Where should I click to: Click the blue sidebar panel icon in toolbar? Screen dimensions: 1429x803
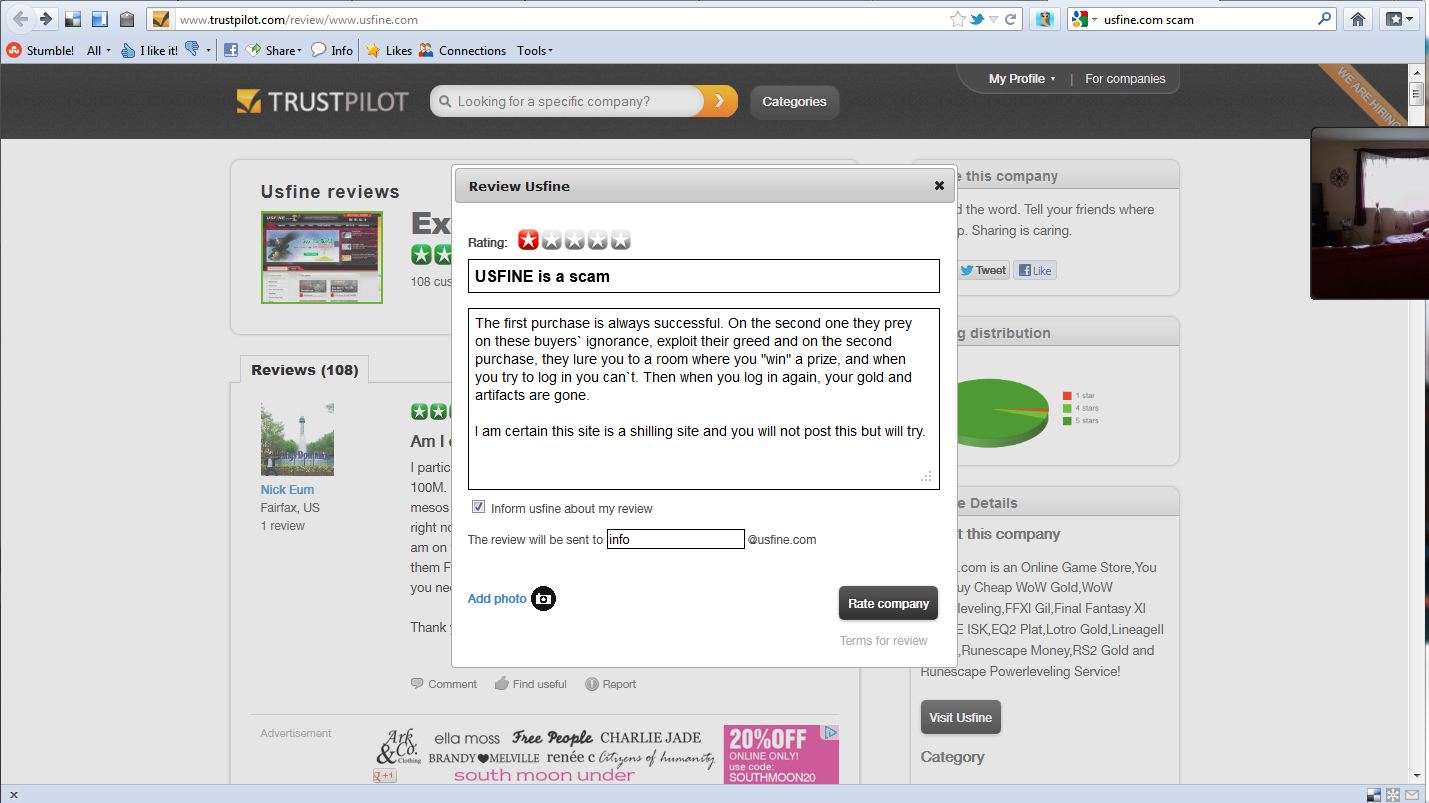pyautogui.click(x=99, y=19)
